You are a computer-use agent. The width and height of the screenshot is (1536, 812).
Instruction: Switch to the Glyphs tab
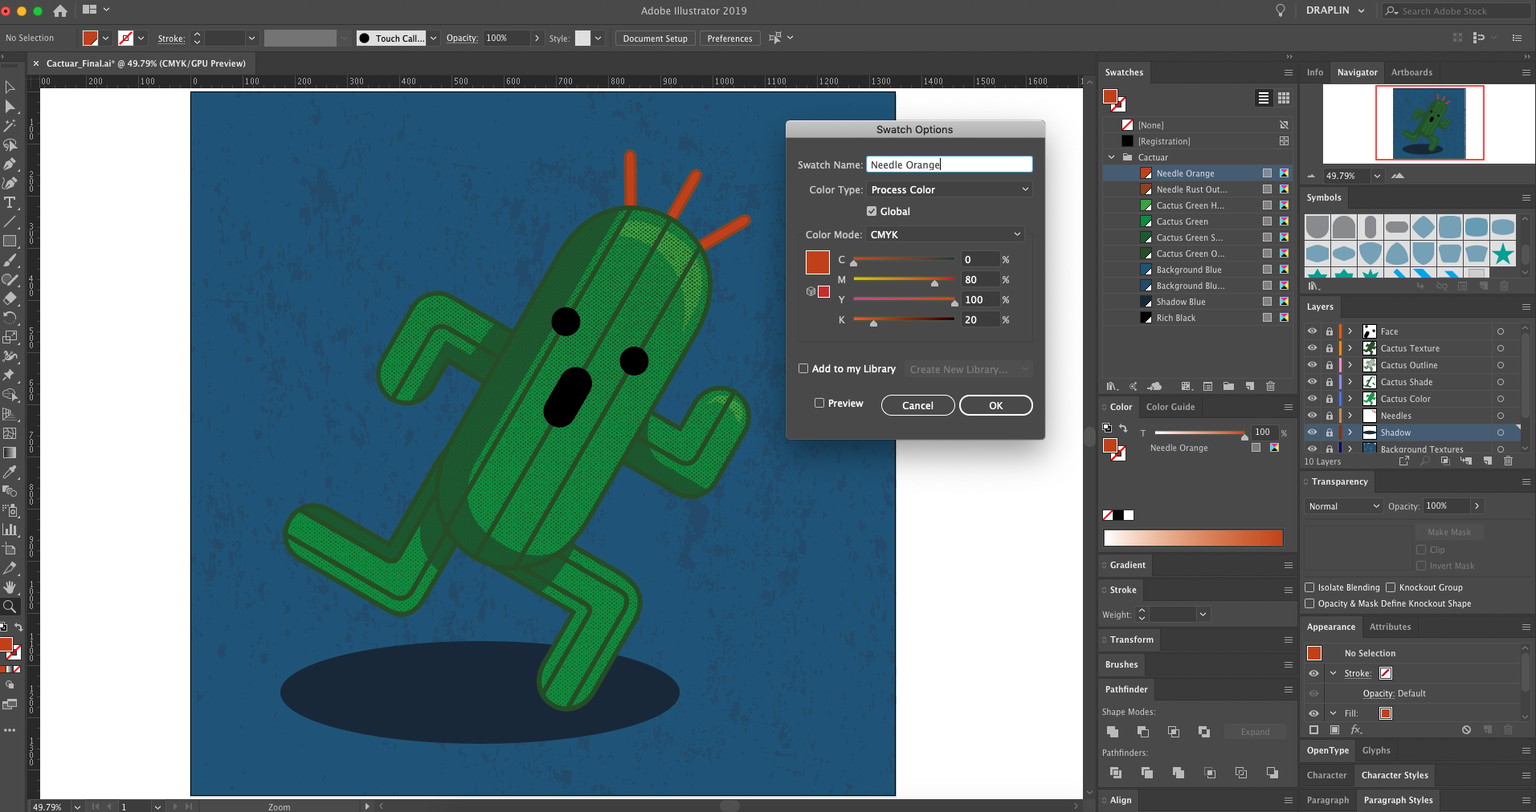1376,750
